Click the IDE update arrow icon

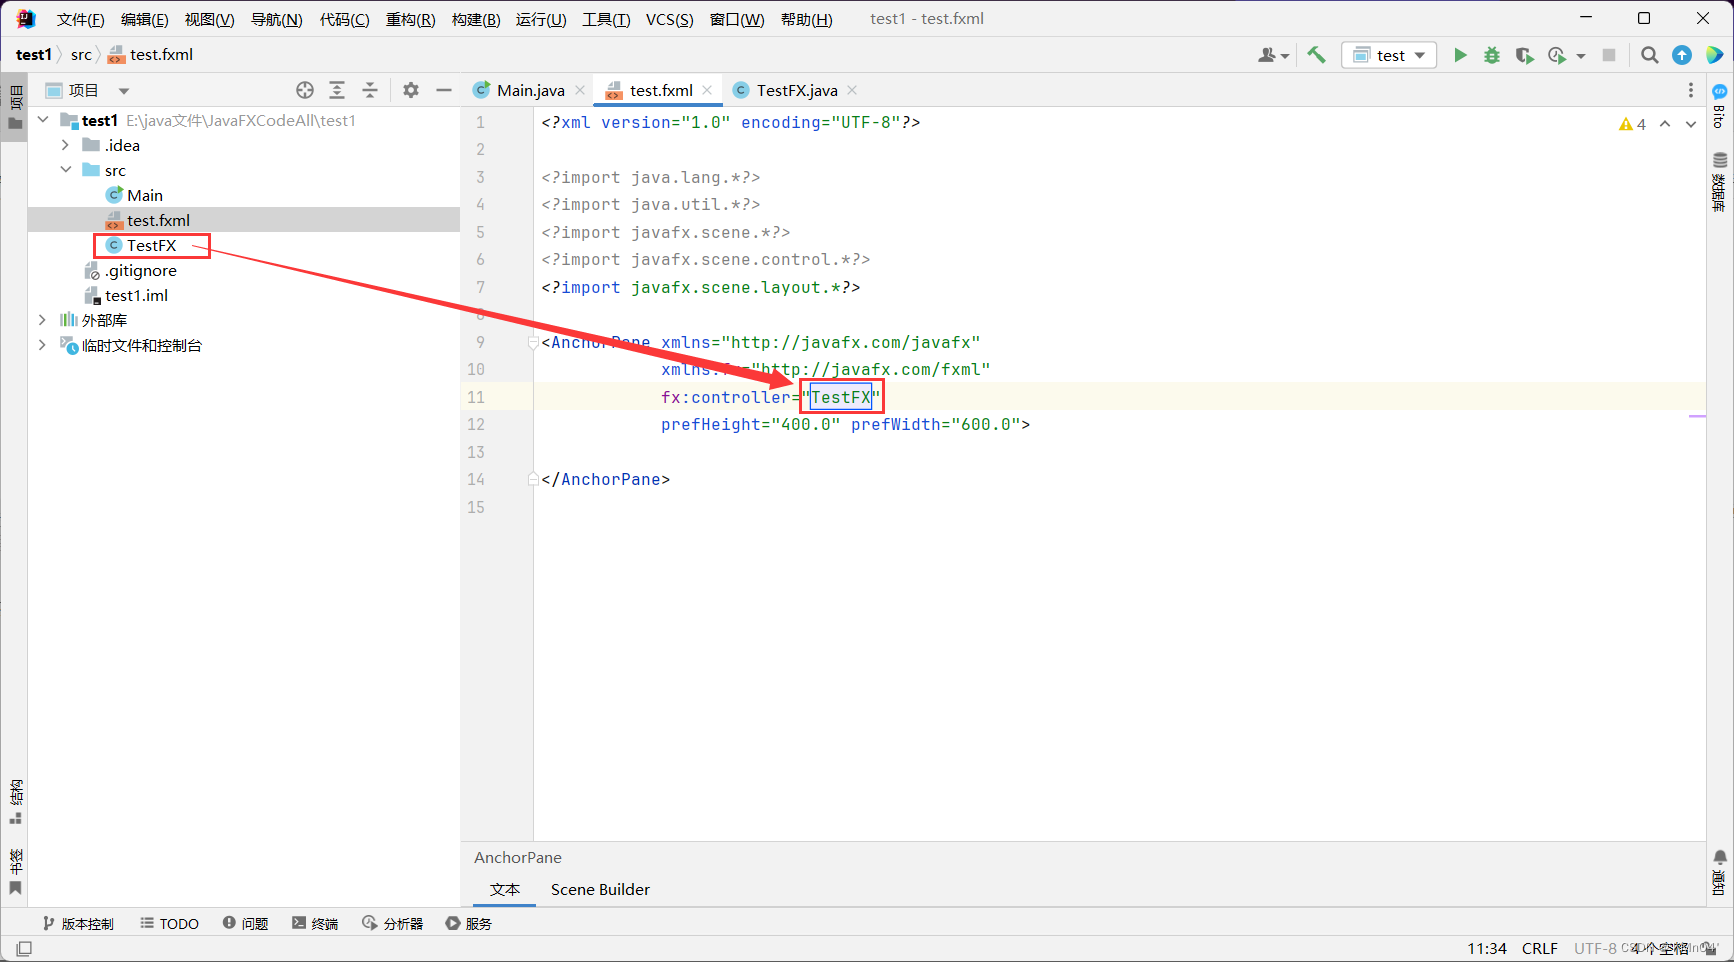click(1682, 55)
